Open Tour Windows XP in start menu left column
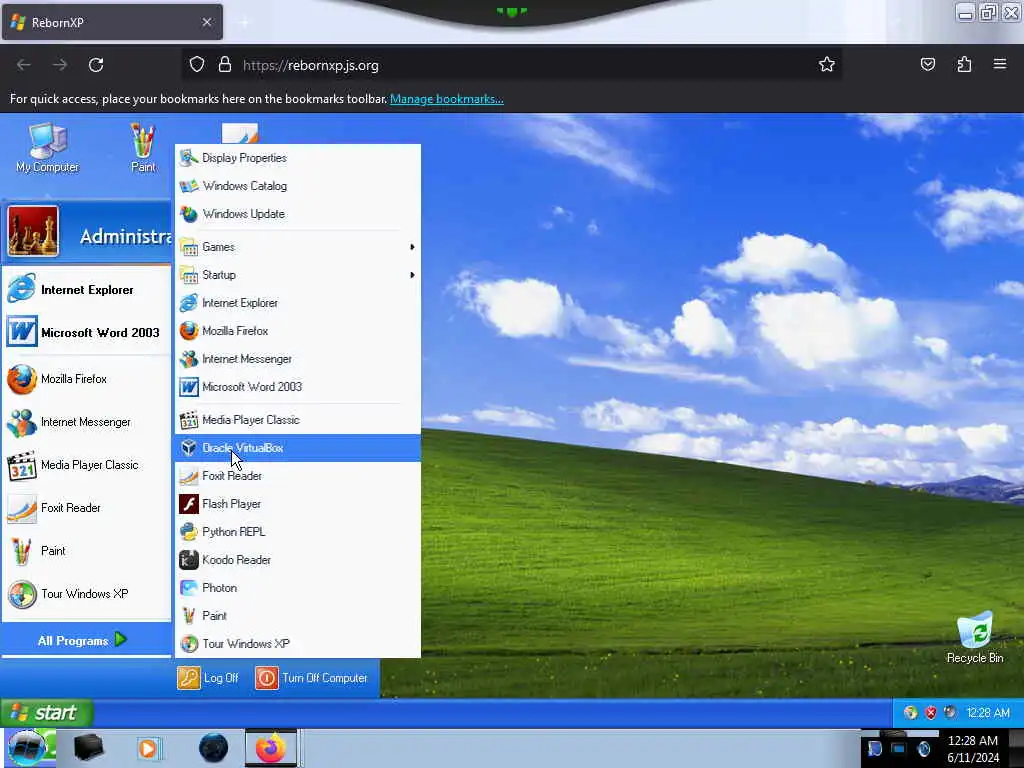This screenshot has width=1024, height=768. coord(86,594)
